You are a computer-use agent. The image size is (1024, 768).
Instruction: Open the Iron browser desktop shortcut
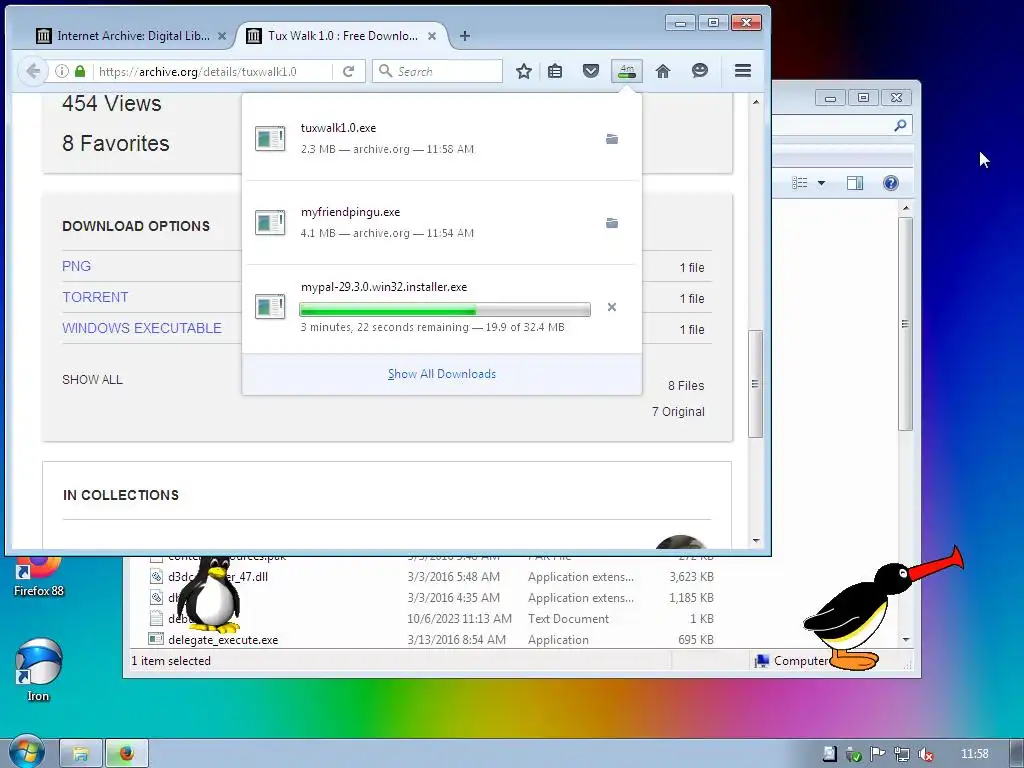(39, 669)
